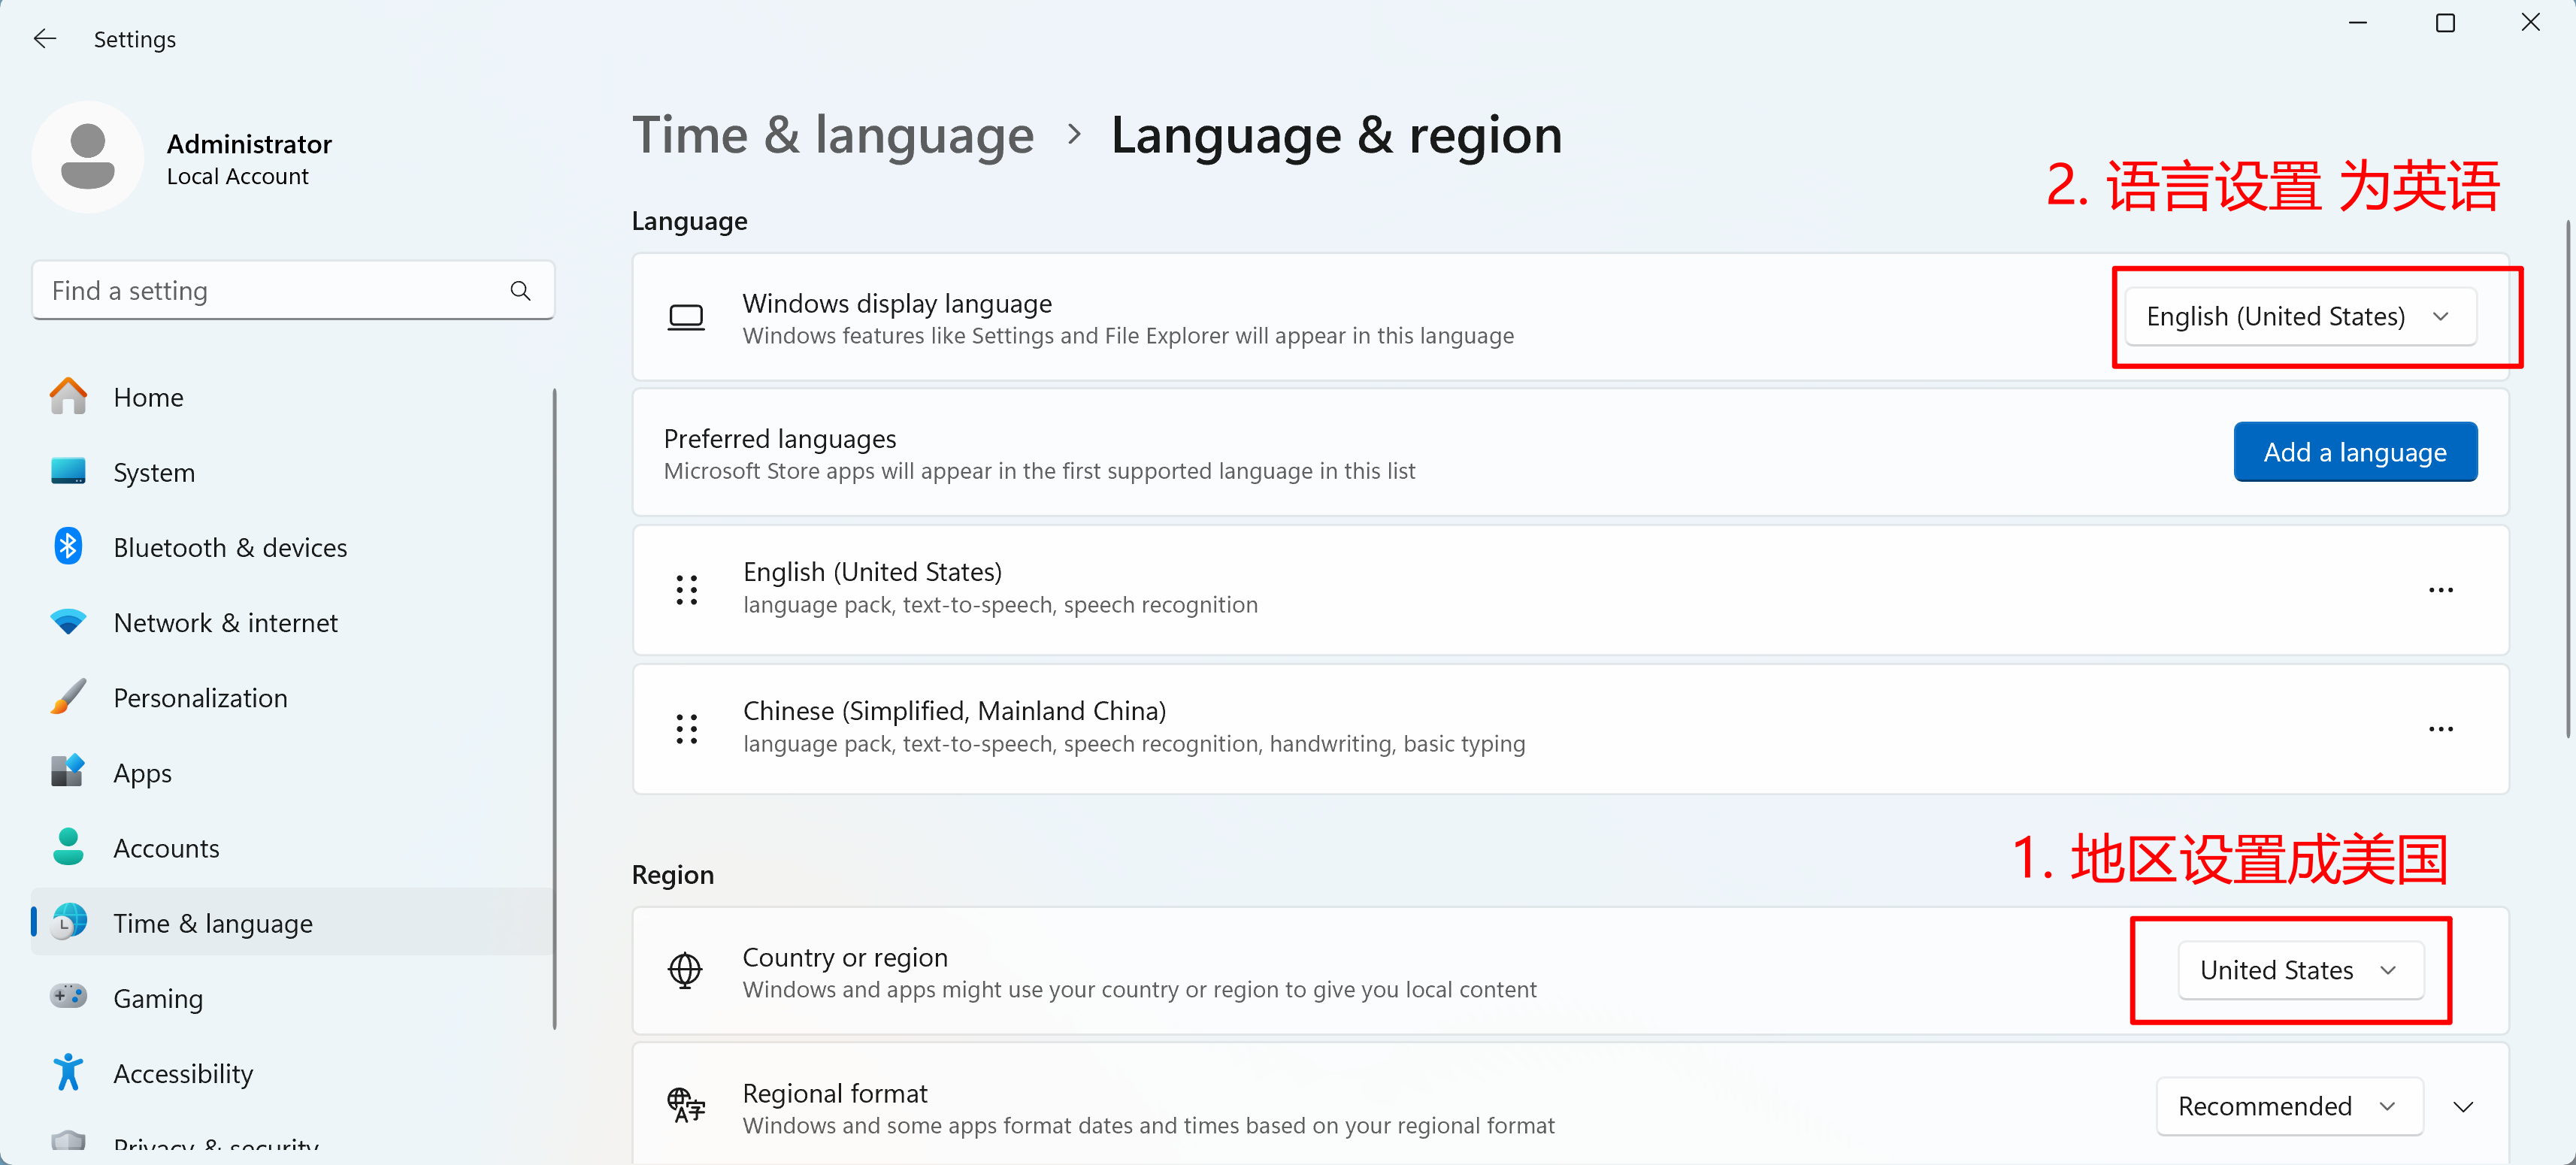
Task: Click the Home house icon
Action: click(68, 397)
